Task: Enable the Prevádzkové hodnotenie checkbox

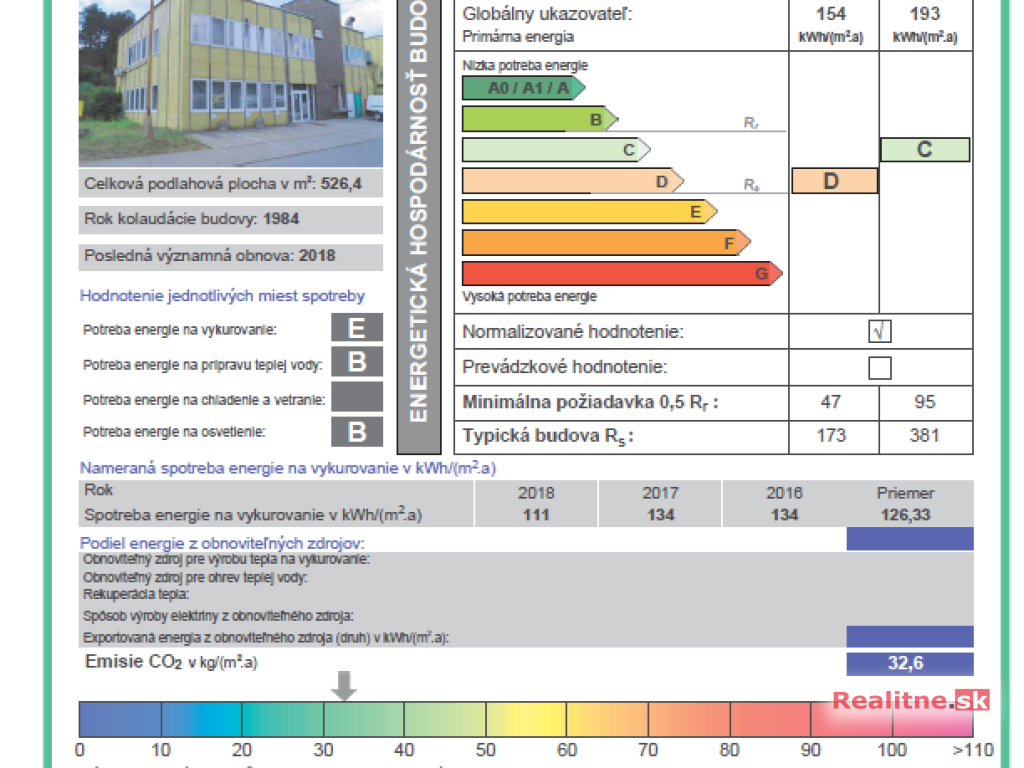Action: pyautogui.click(x=880, y=367)
